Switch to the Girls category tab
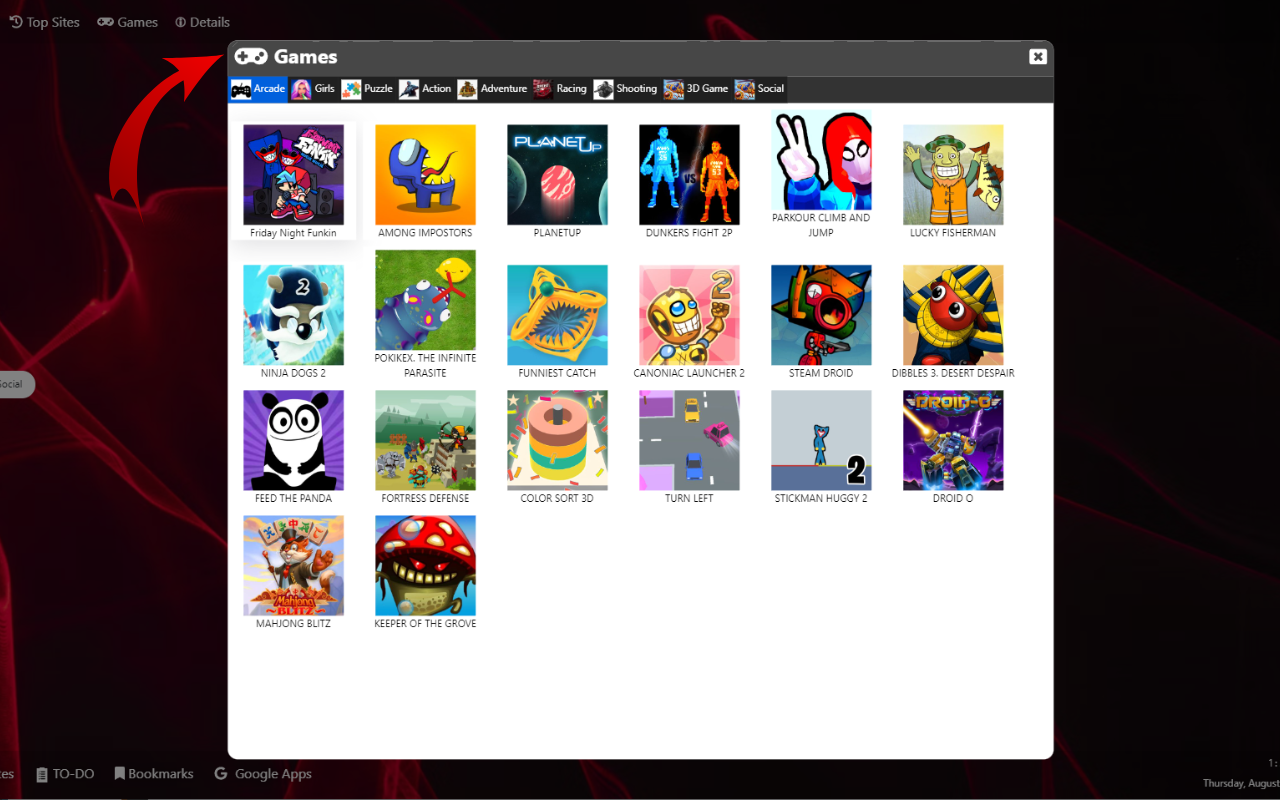 pos(313,89)
